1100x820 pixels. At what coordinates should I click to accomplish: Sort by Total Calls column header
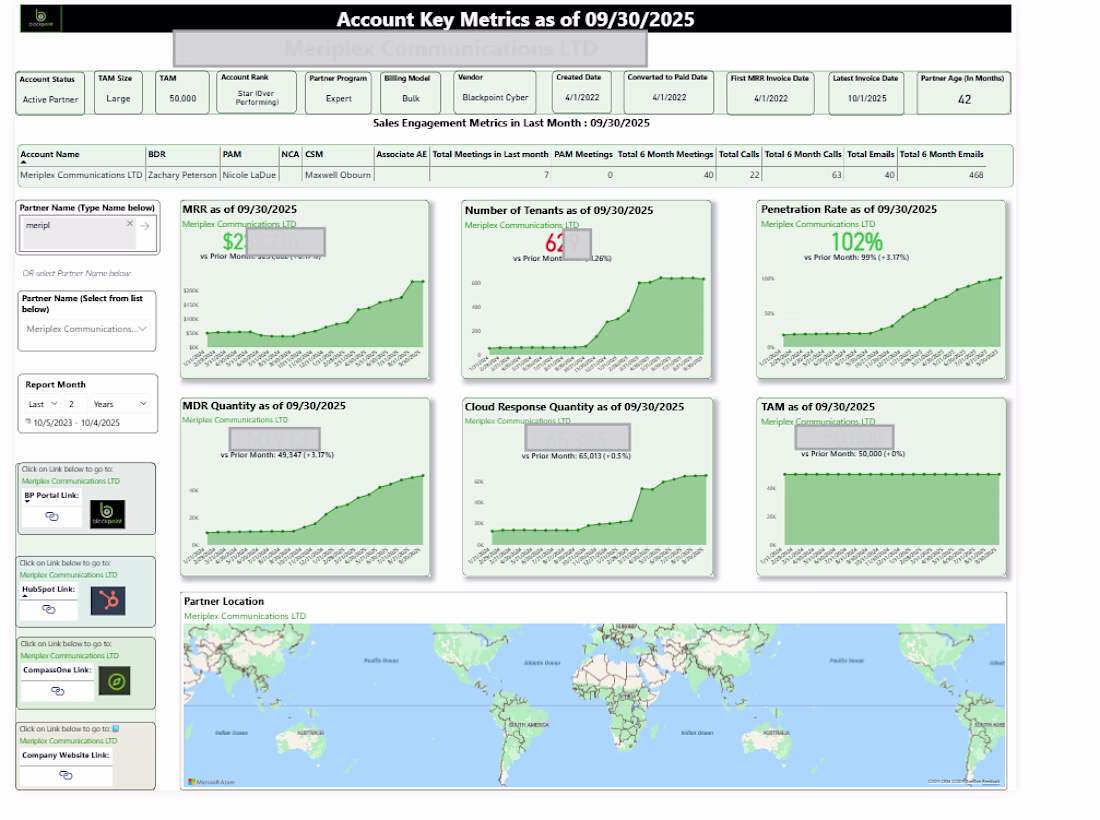(x=739, y=154)
